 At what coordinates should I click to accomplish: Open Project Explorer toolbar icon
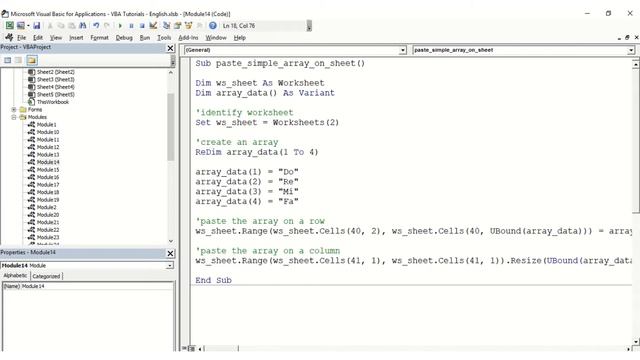tap(167, 25)
